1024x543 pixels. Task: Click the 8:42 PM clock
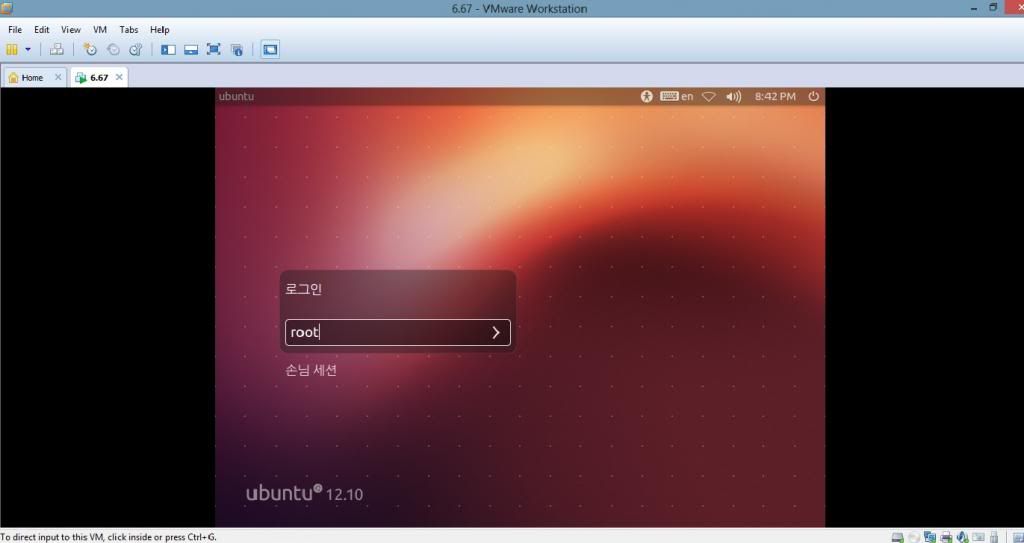coord(775,96)
